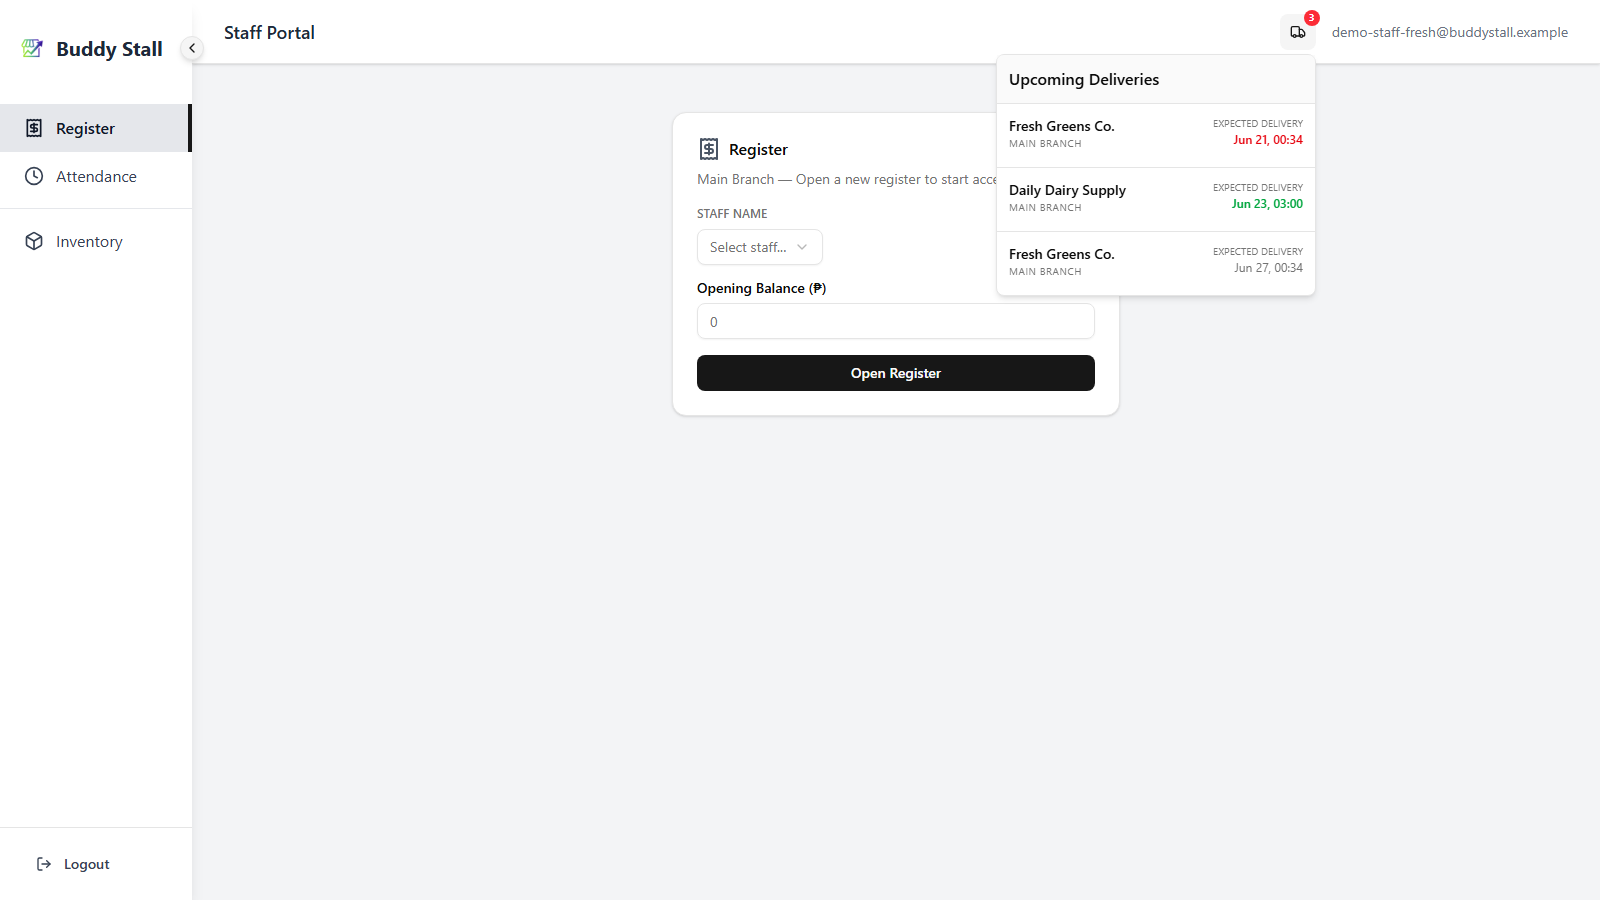Click the Inventory box icon

click(x=34, y=241)
